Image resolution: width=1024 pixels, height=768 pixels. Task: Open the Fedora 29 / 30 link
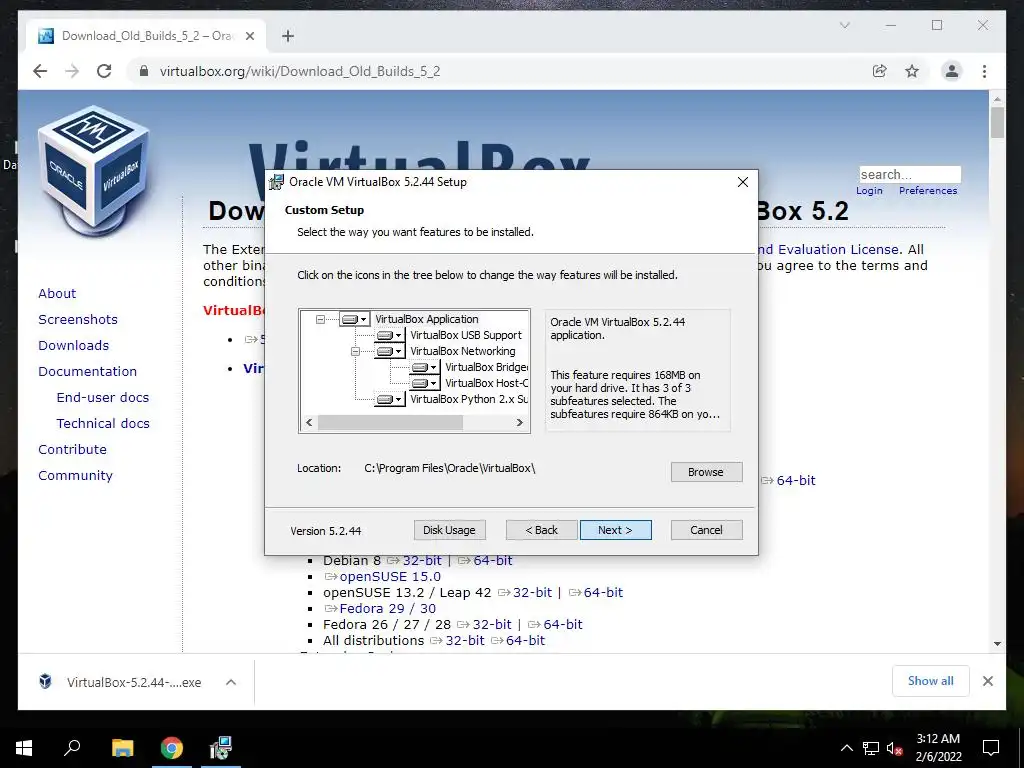387,609
